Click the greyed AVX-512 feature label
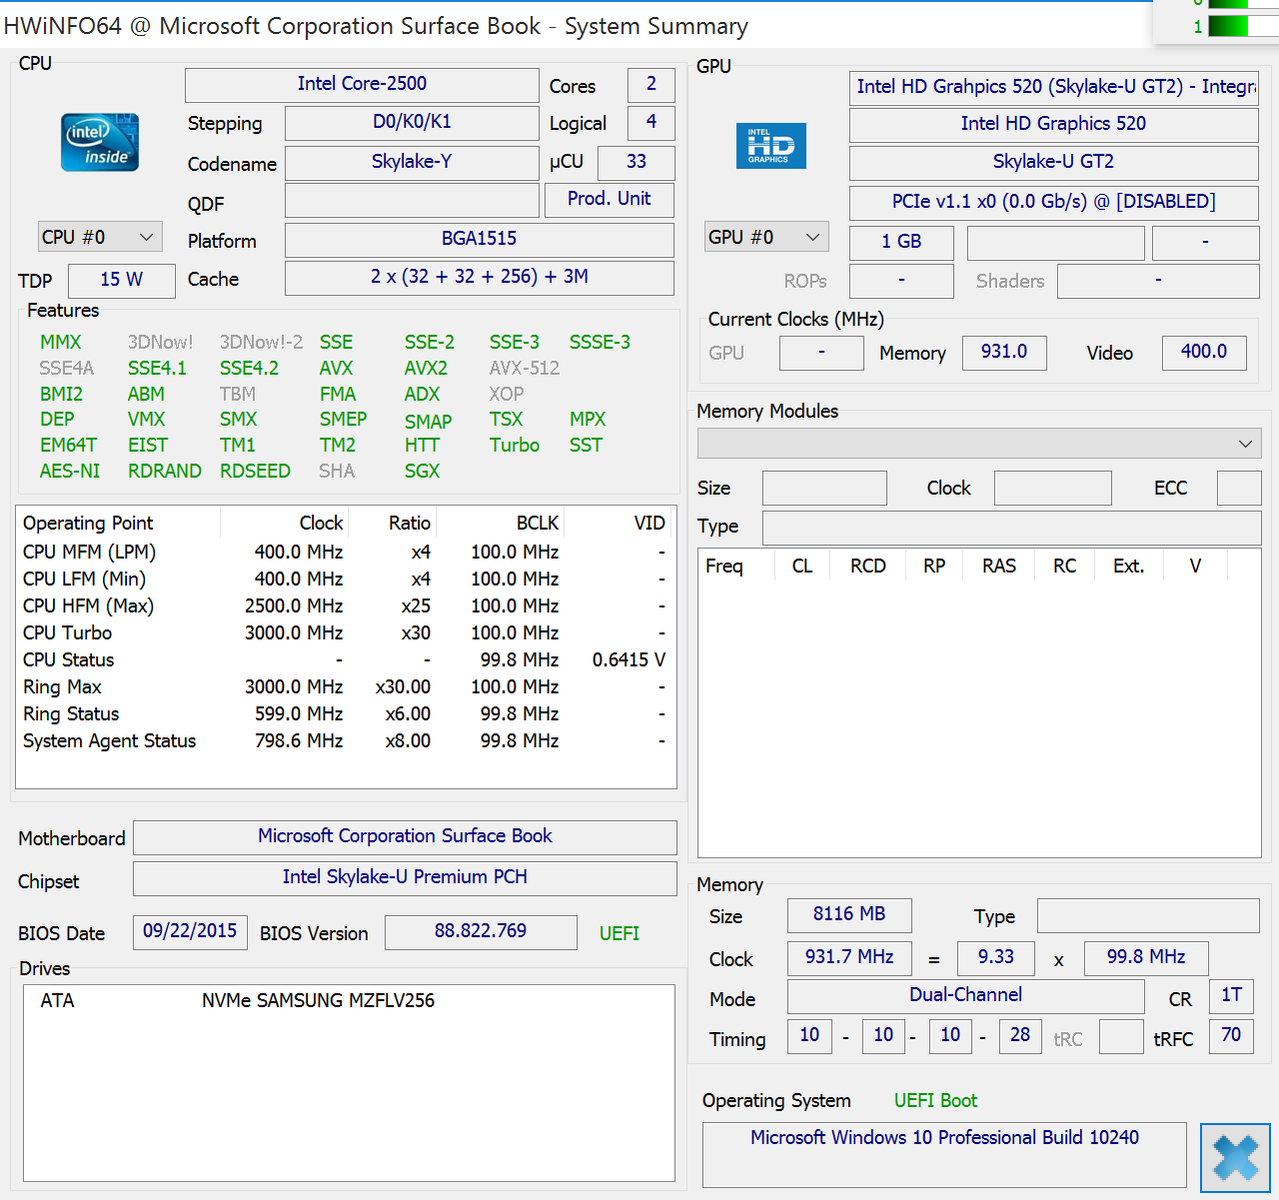The width and height of the screenshot is (1279, 1200). 524,368
